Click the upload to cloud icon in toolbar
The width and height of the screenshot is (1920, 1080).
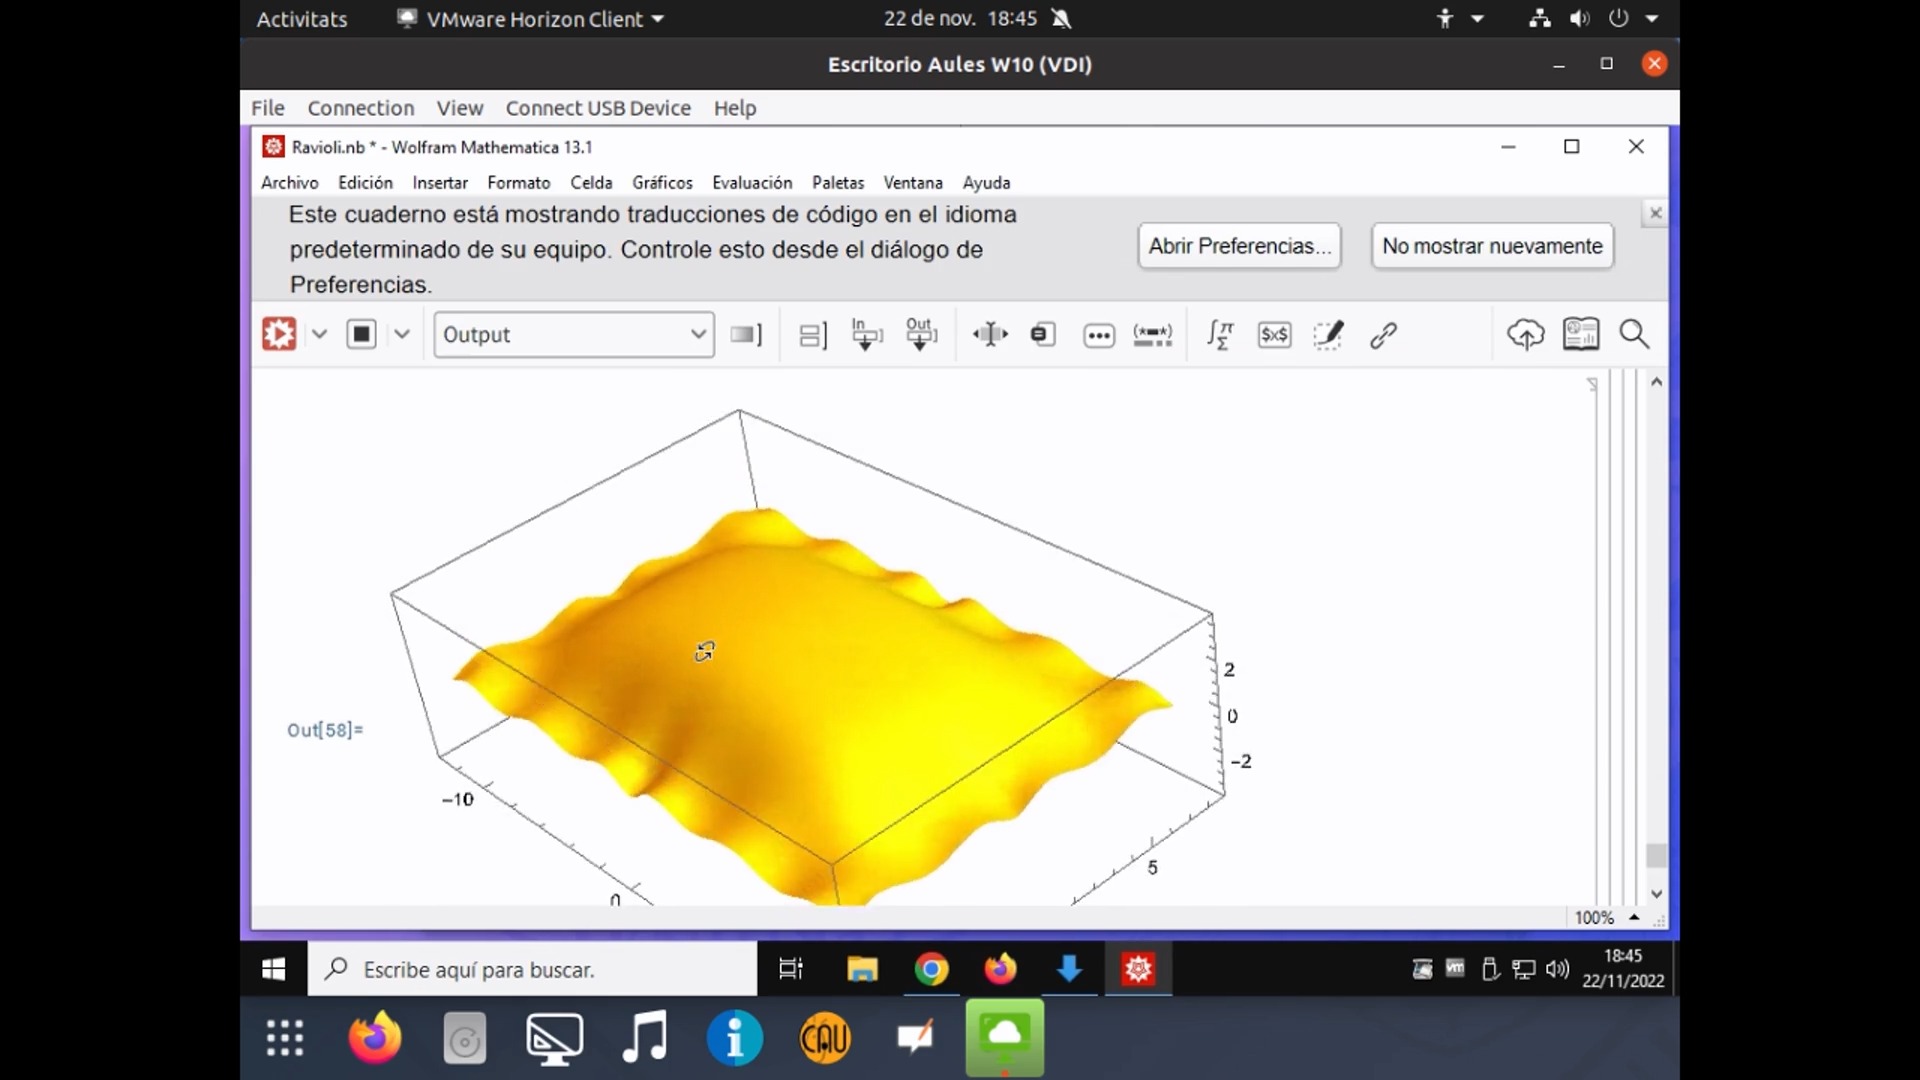click(x=1524, y=335)
